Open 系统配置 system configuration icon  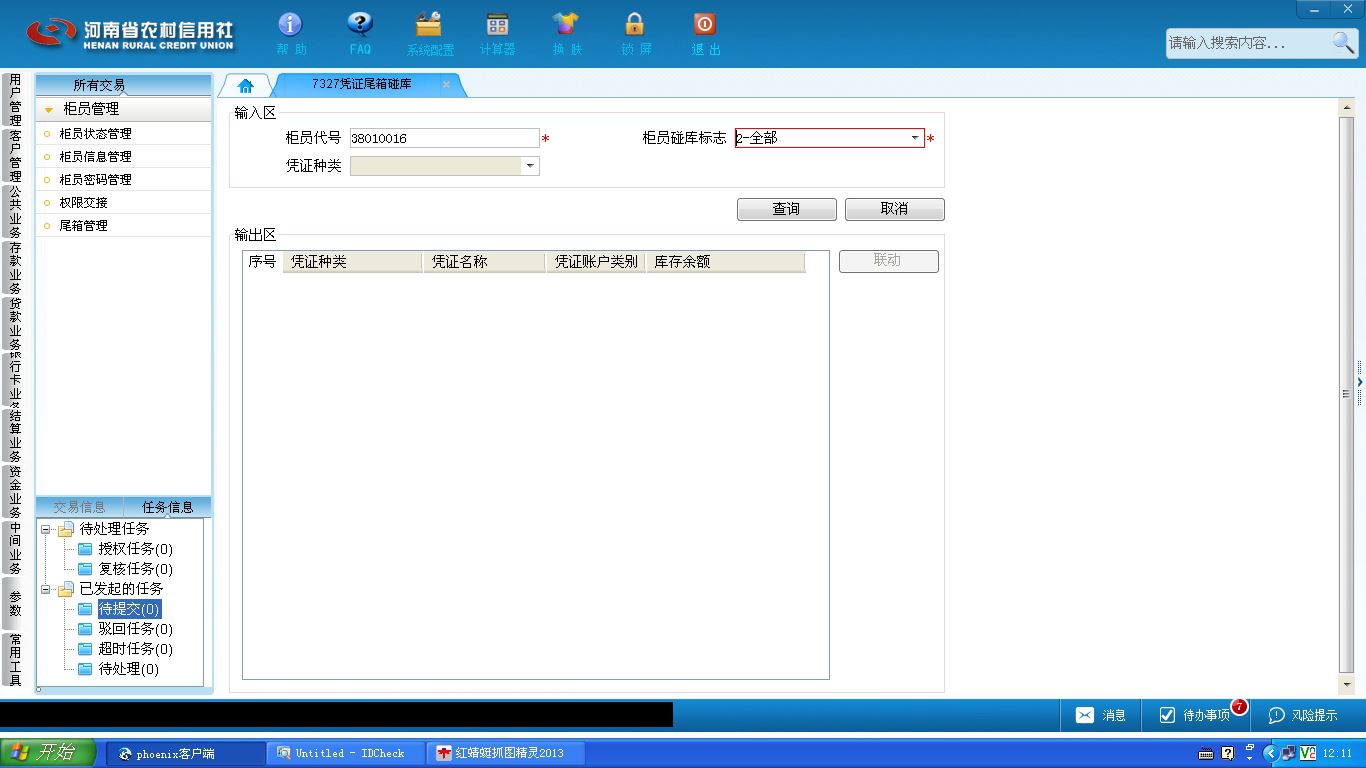click(x=429, y=24)
